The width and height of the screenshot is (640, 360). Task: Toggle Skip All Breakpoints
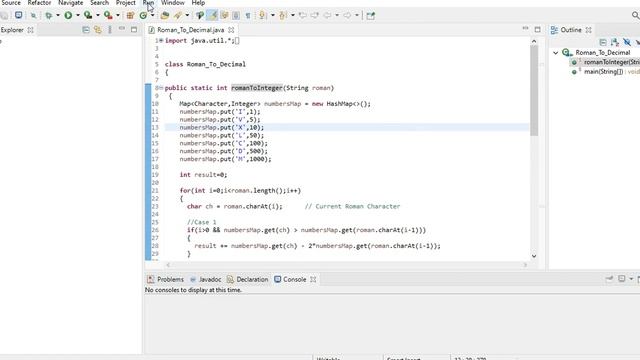[x=33, y=16]
